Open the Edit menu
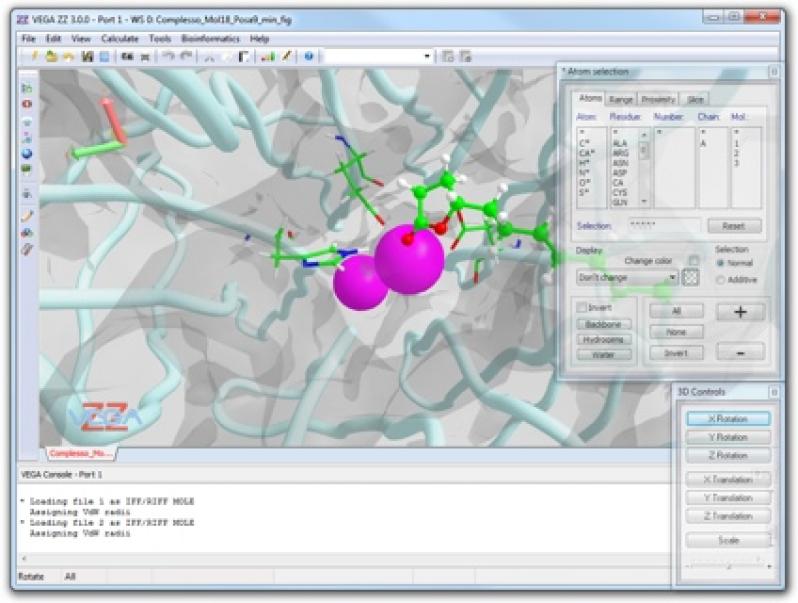 53,39
